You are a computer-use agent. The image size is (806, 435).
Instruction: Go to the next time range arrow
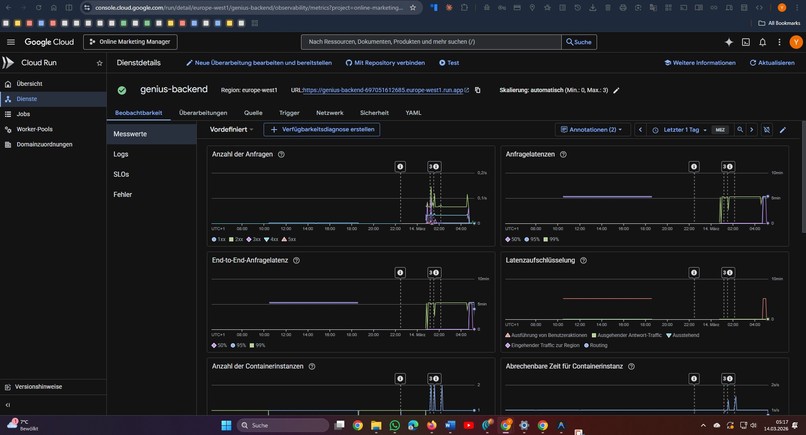point(752,130)
